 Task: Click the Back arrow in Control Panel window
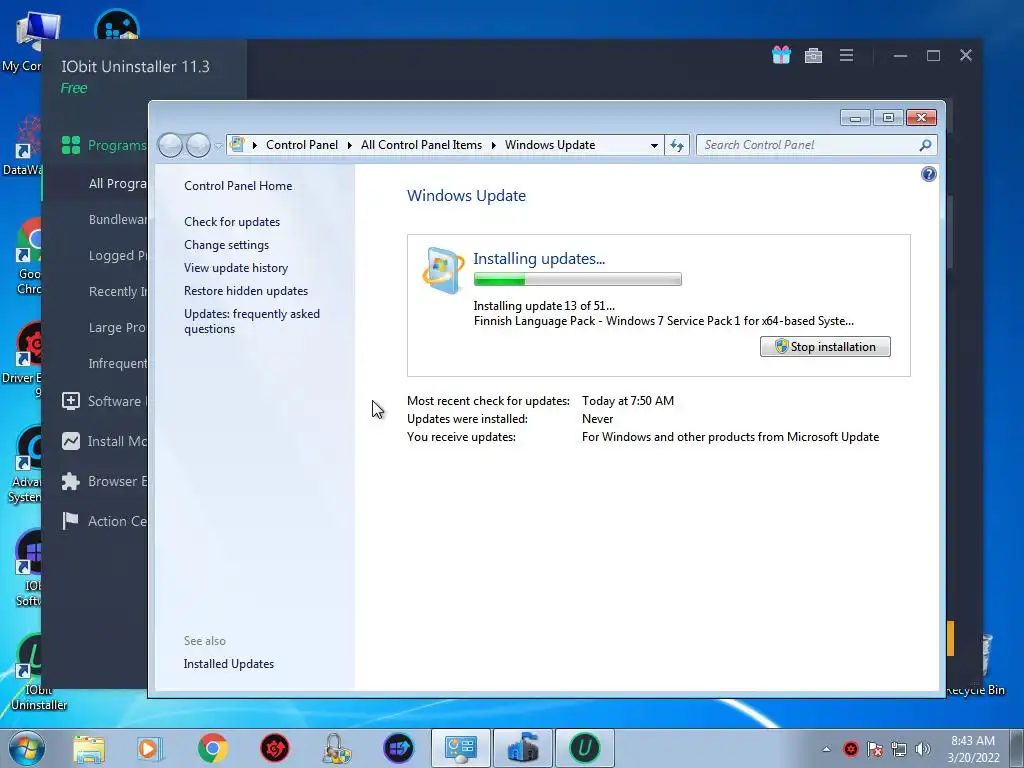[x=170, y=145]
